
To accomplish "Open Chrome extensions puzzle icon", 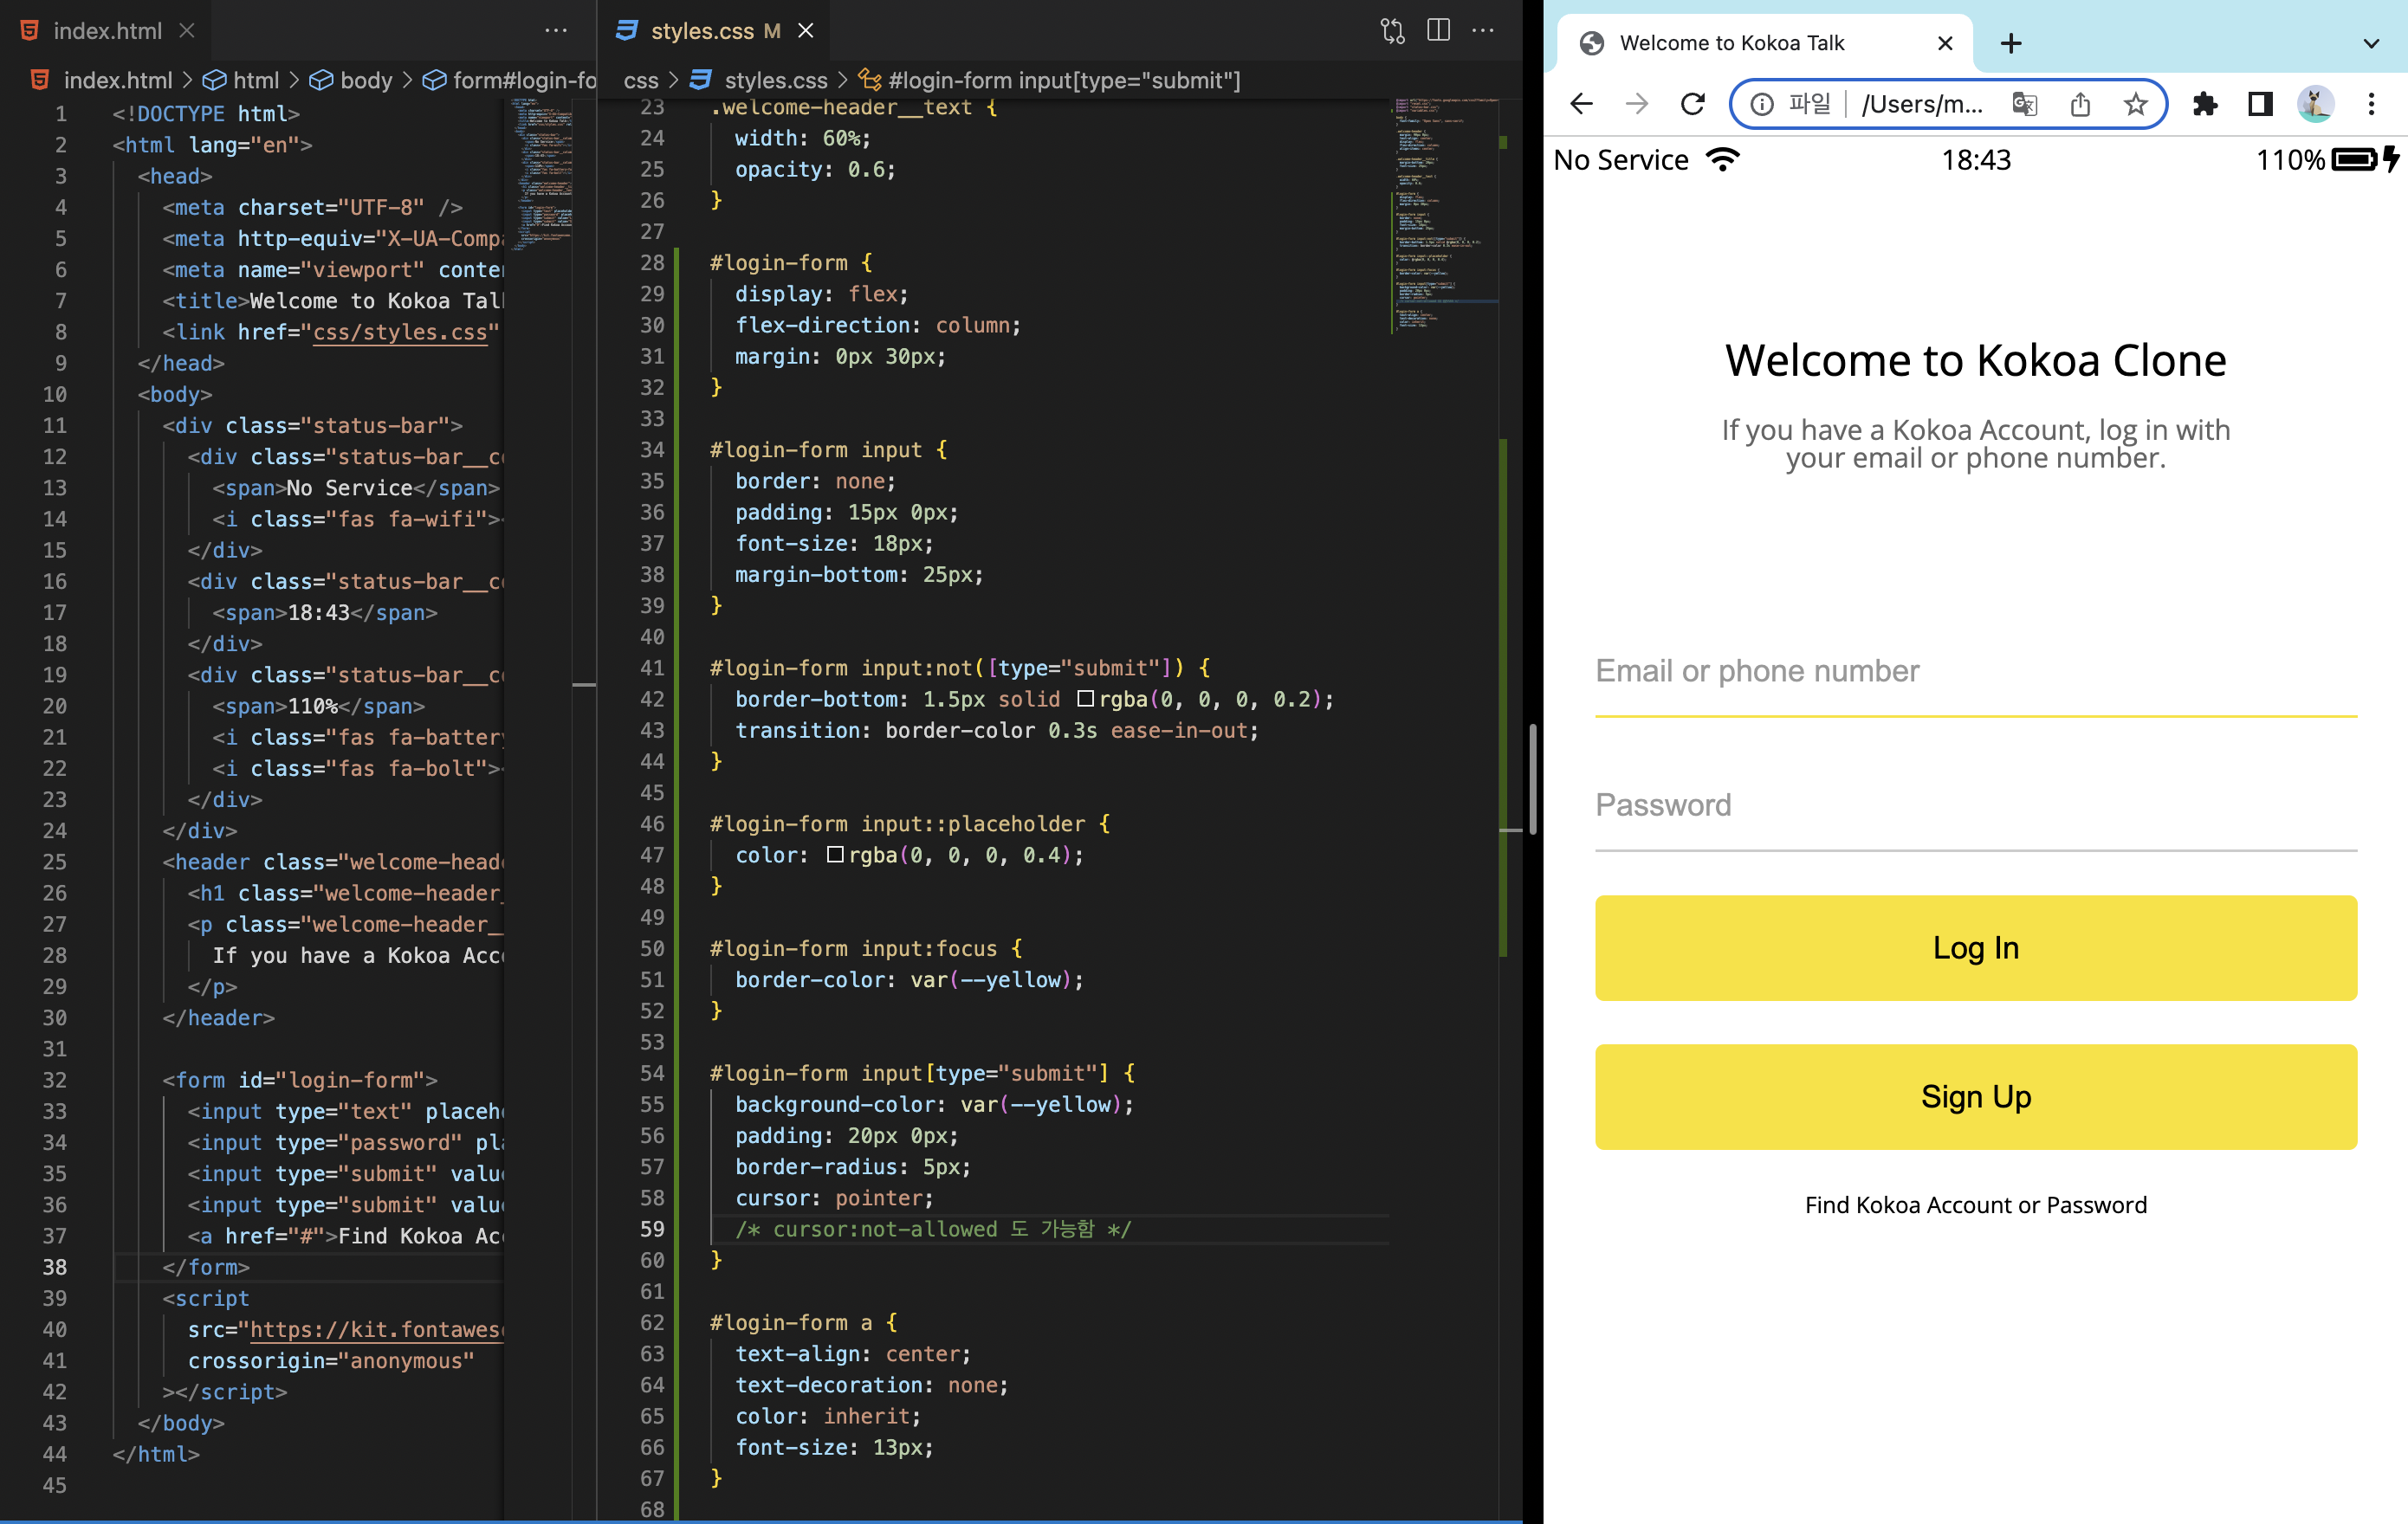I will click(x=2204, y=104).
